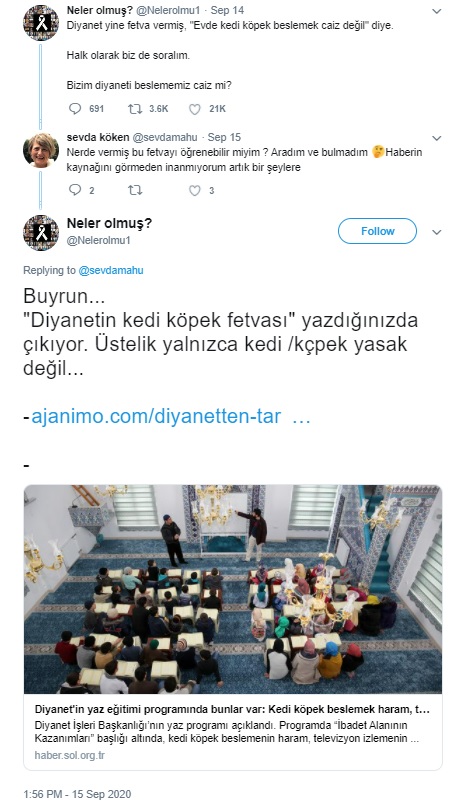
Task: Like the first tweet with 21K likes
Action: point(195,109)
